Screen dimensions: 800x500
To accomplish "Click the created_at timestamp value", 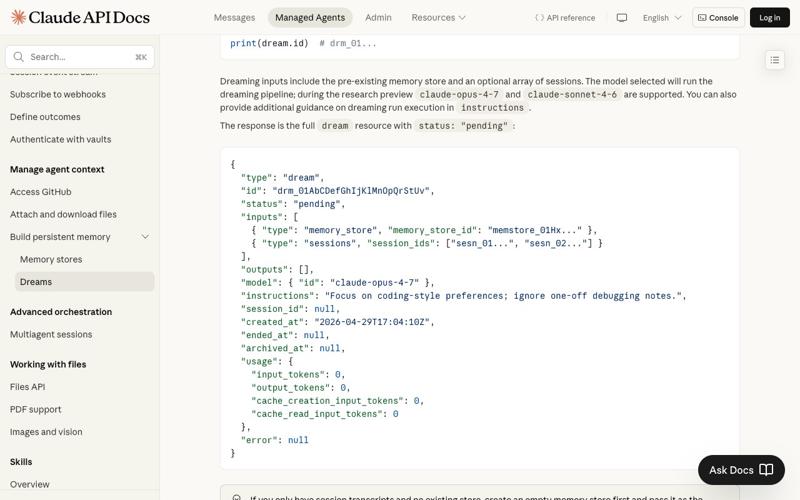I will (371, 322).
